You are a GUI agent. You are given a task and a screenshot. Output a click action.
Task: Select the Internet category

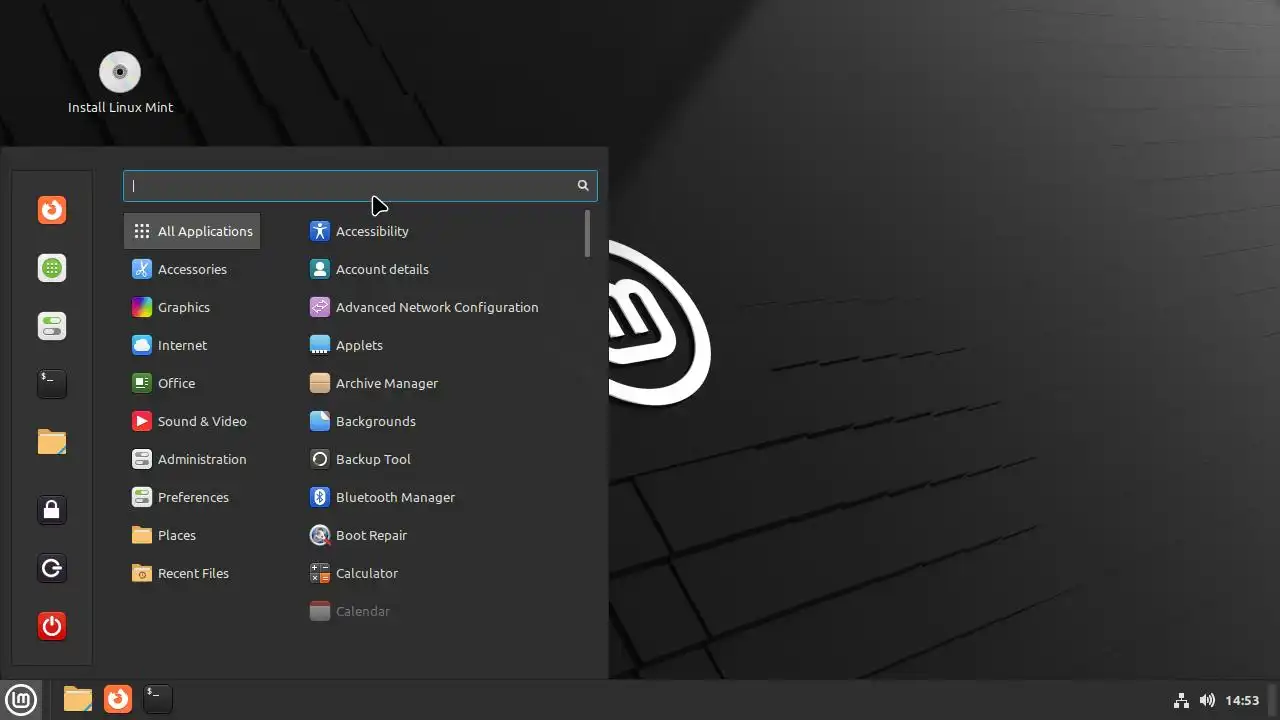(x=192, y=345)
